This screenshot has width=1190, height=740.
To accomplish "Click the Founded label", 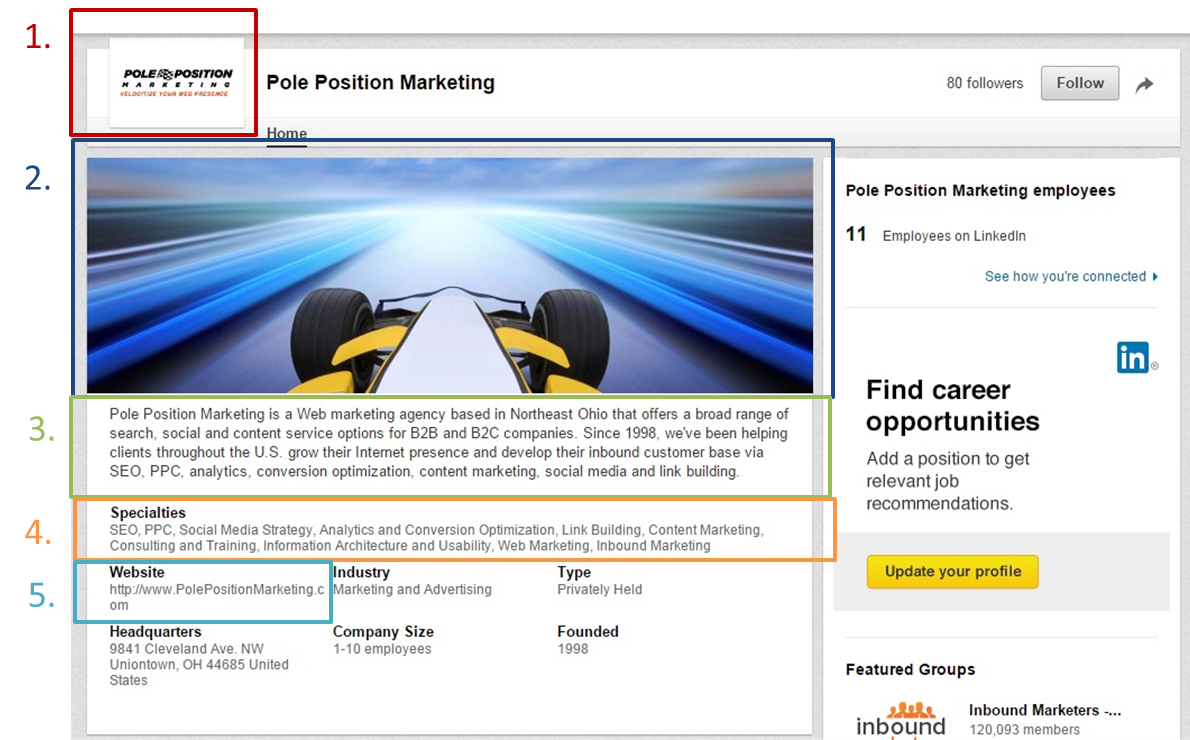I will tap(588, 631).
